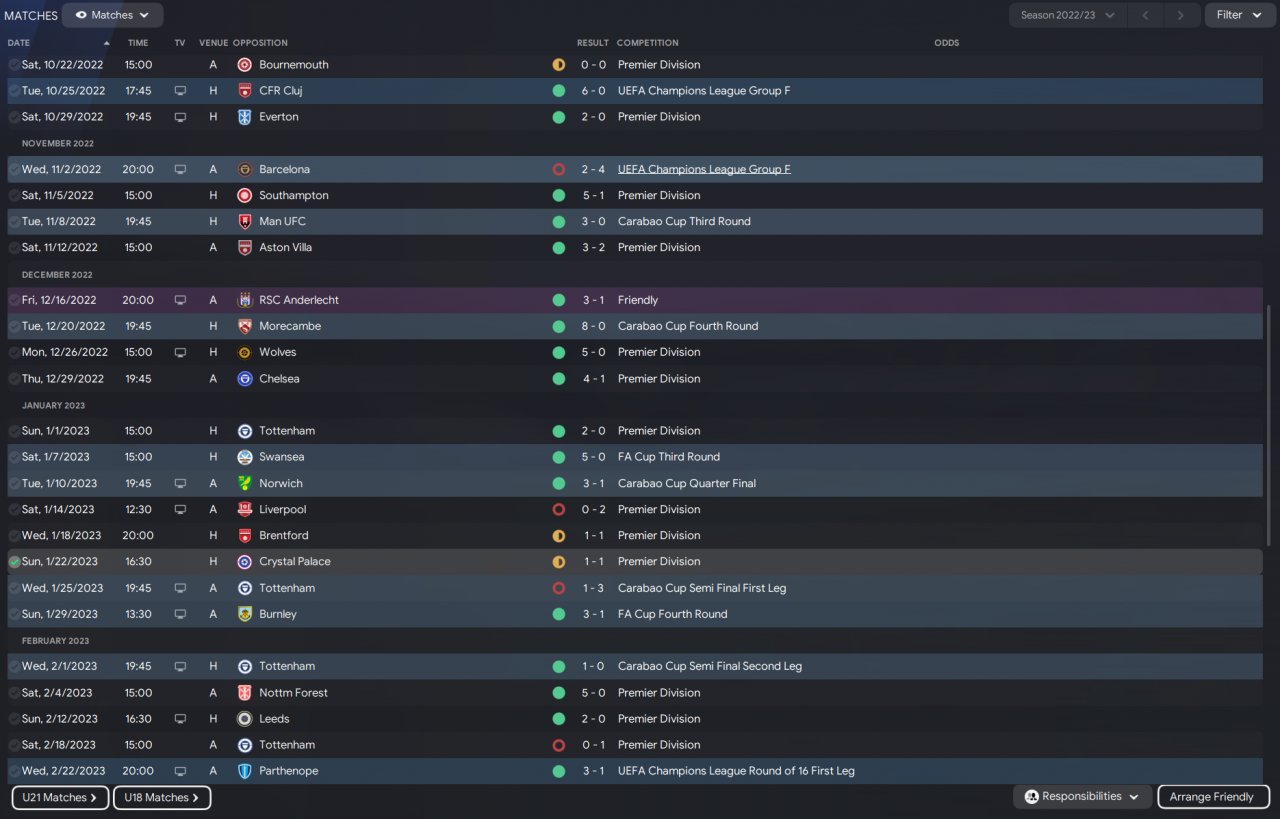
Task: Click the Norwich club badge icon
Action: 244,483
